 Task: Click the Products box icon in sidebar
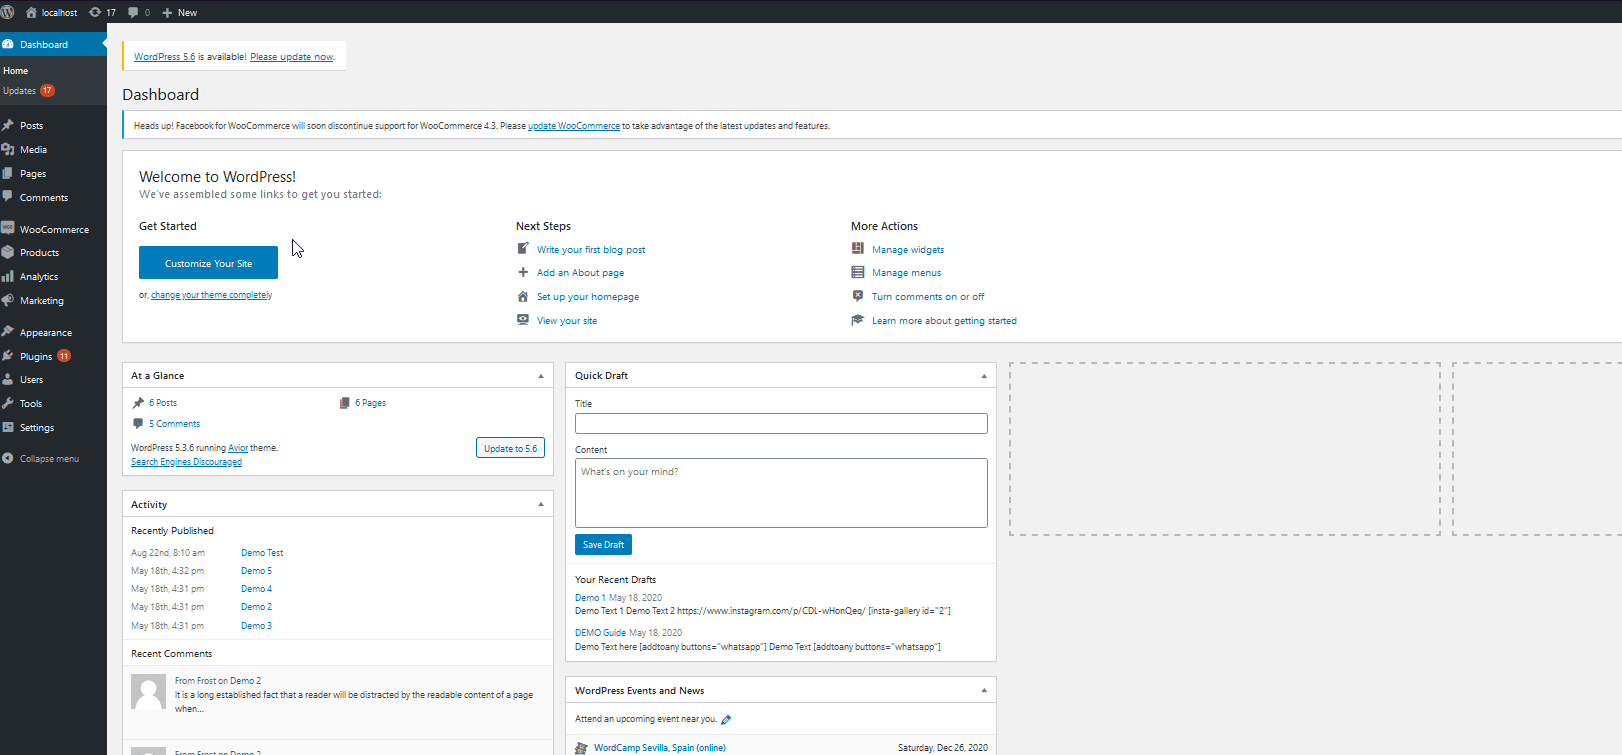(x=8, y=252)
